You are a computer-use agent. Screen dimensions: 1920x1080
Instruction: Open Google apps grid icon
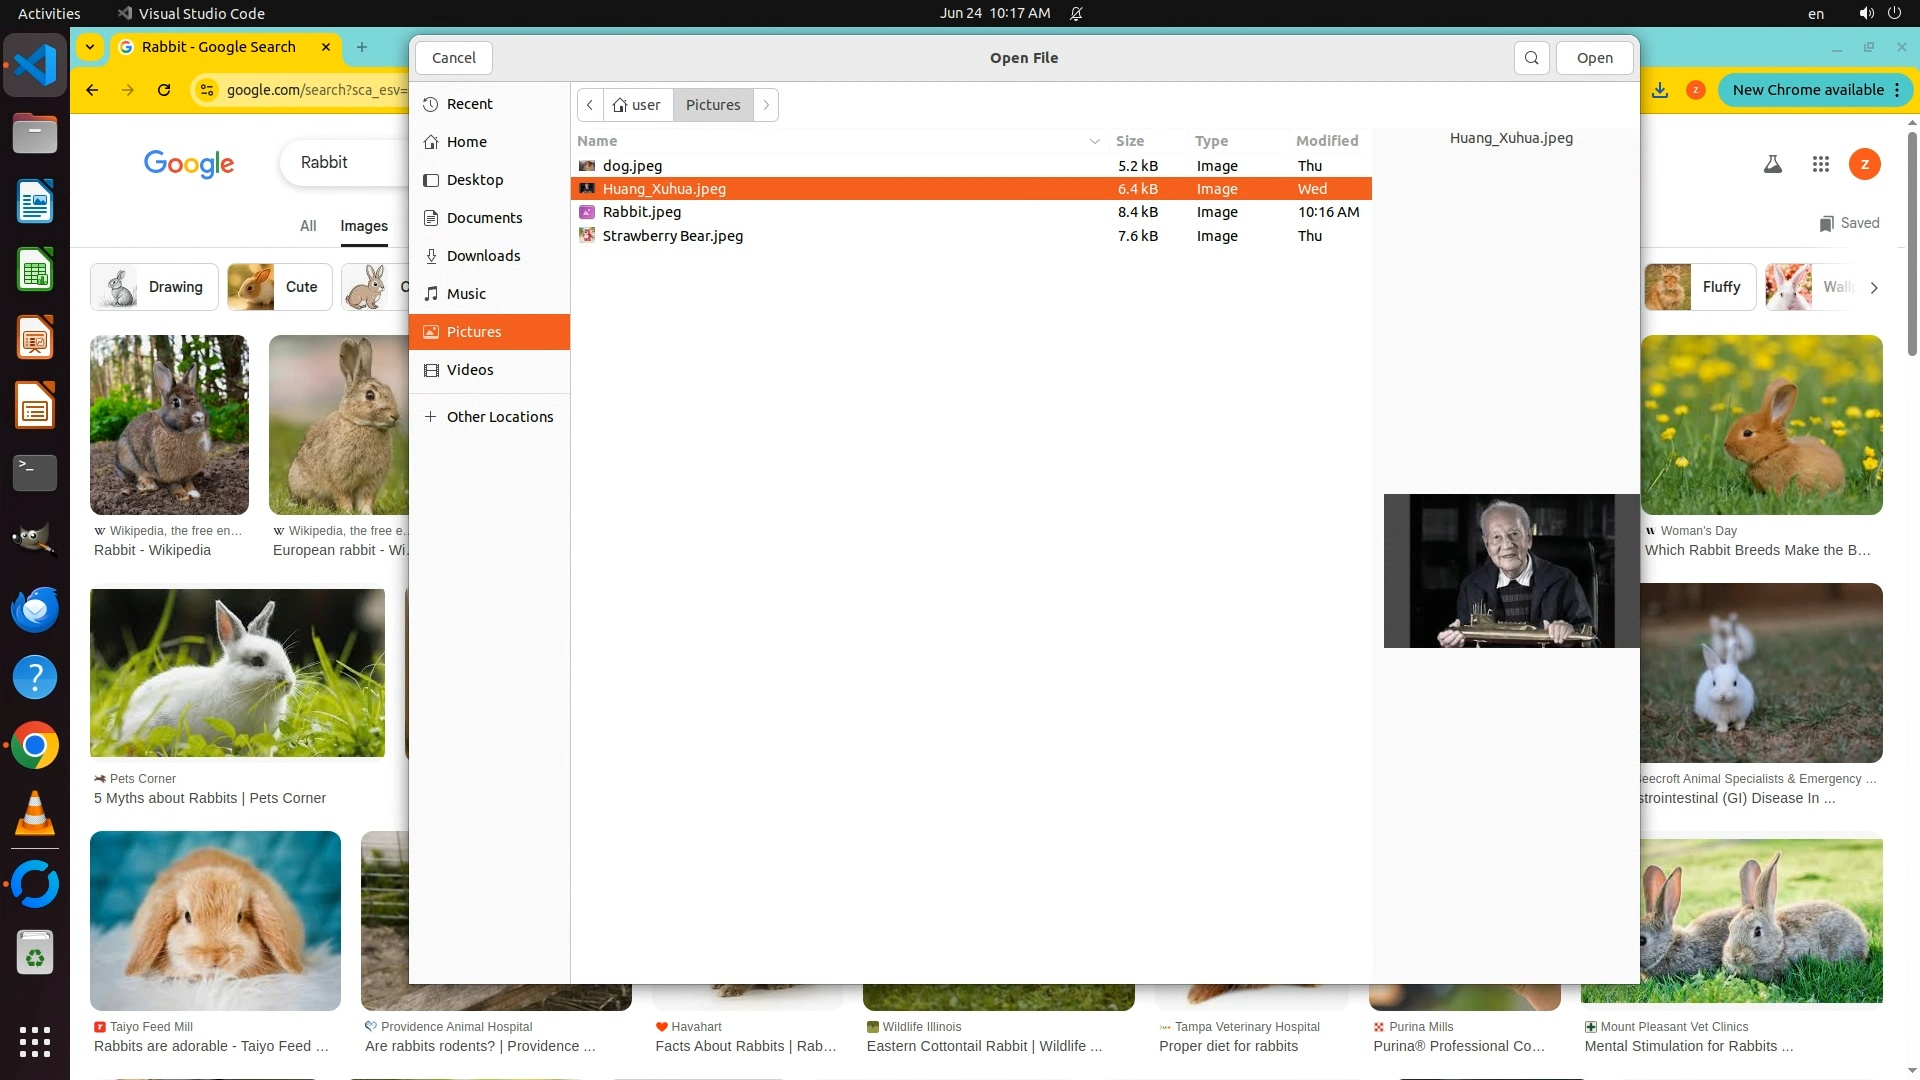[1820, 164]
